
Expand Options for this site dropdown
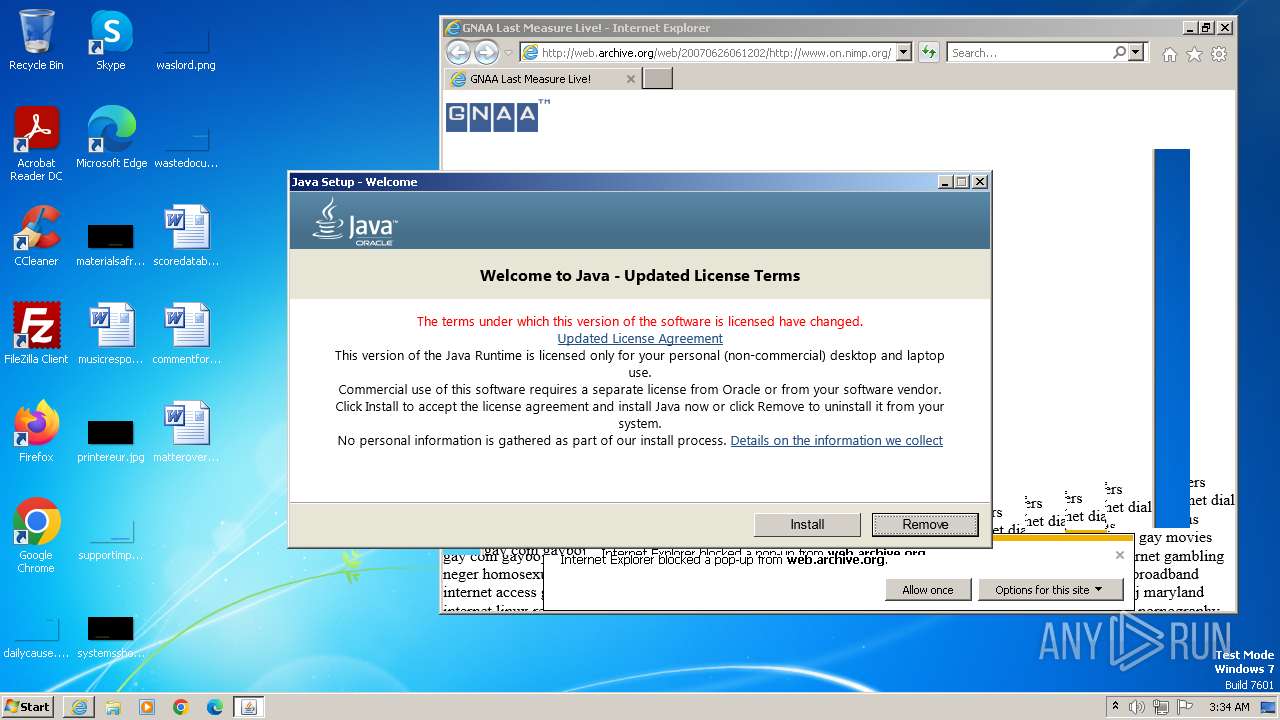tap(1049, 590)
